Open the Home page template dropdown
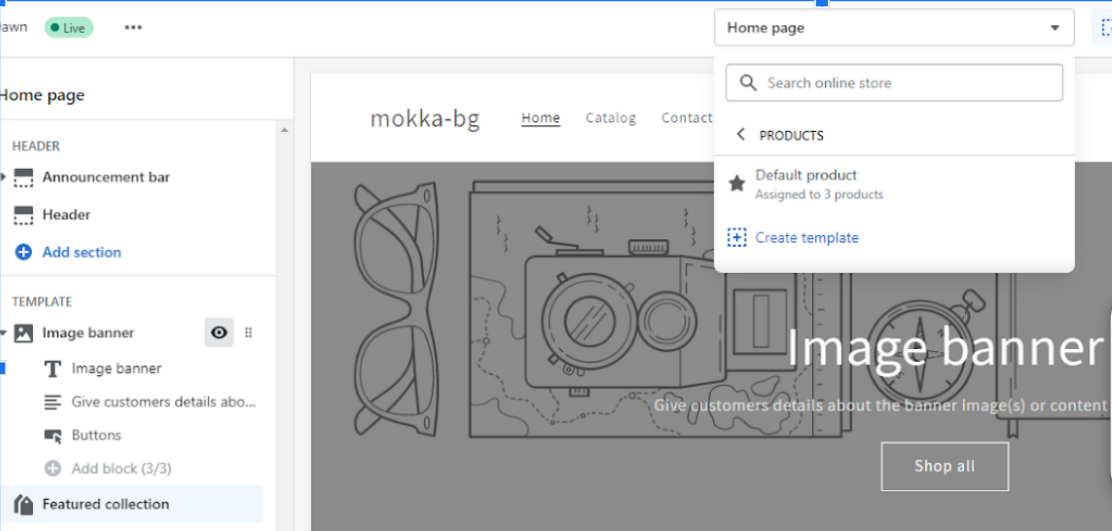This screenshot has height=531, width=1112. coord(893,28)
